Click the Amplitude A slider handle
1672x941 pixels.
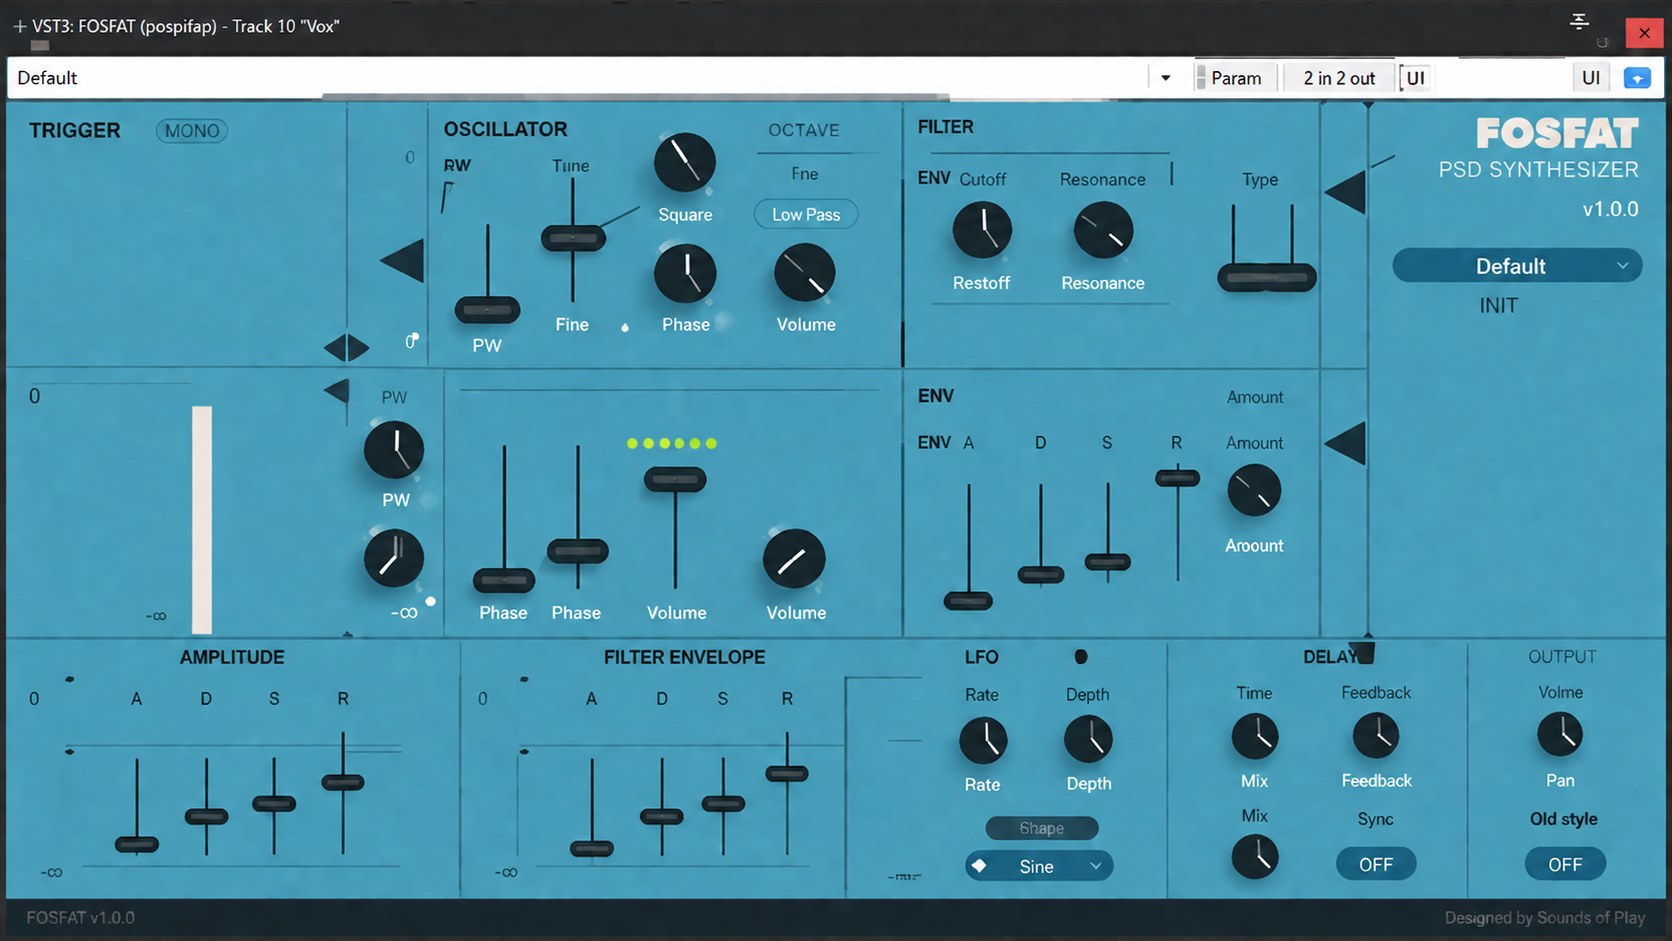point(137,845)
